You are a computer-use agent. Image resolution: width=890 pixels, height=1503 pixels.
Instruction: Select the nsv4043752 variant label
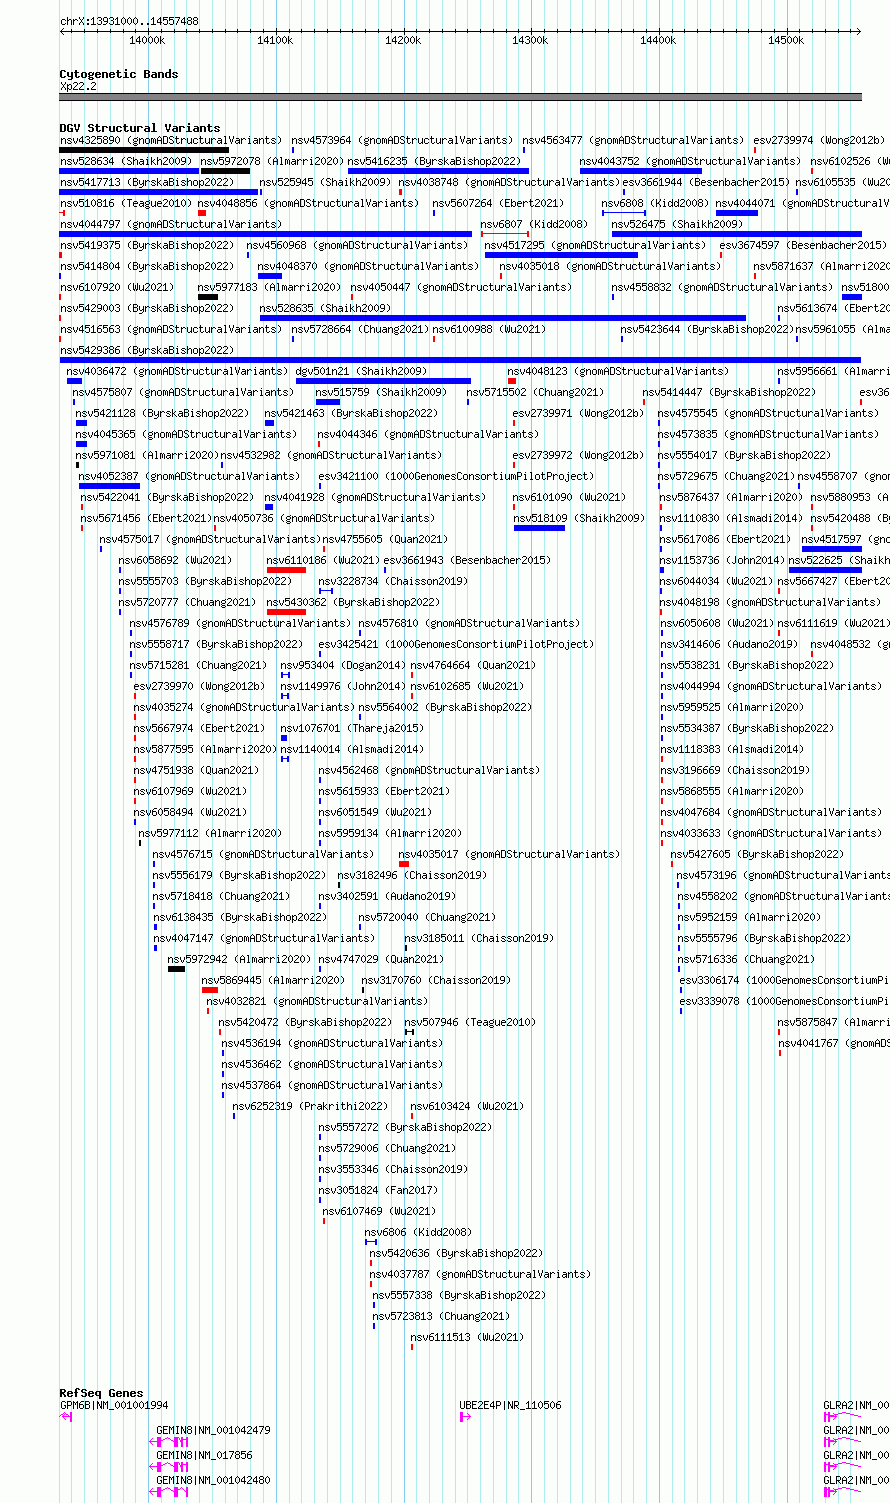(690, 161)
